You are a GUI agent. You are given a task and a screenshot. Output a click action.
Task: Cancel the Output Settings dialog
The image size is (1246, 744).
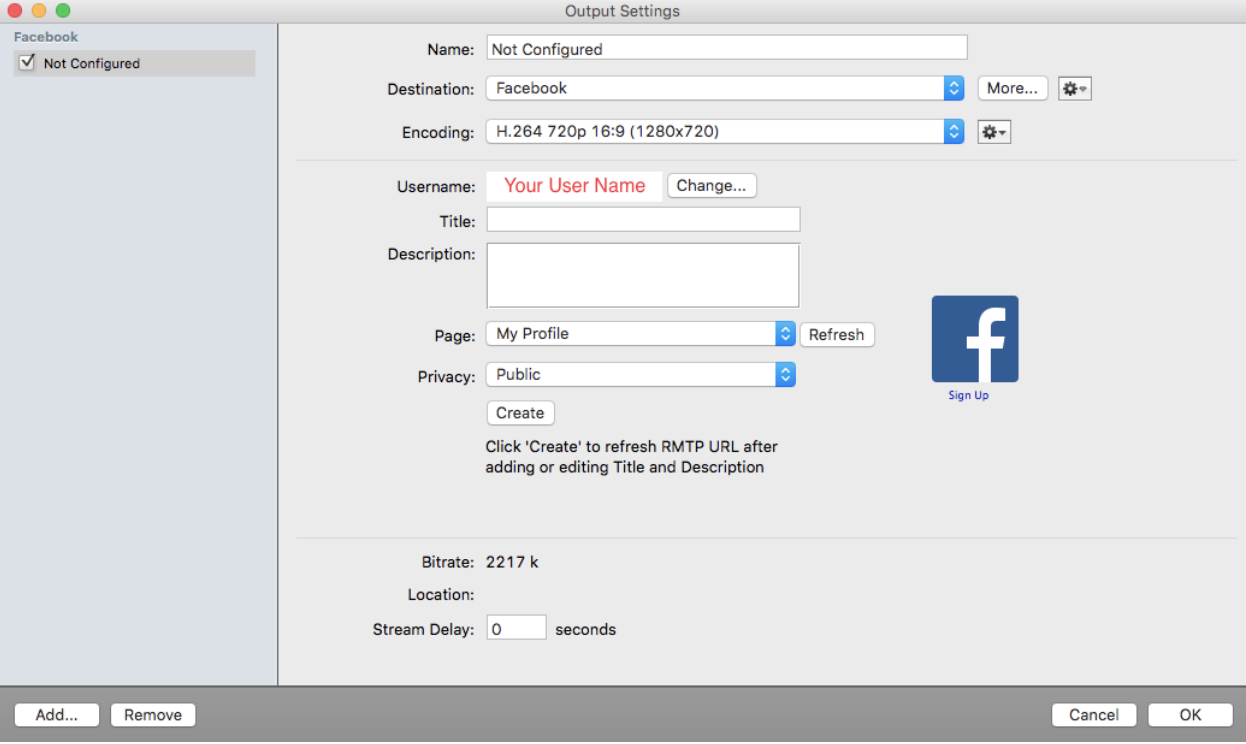[1094, 715]
